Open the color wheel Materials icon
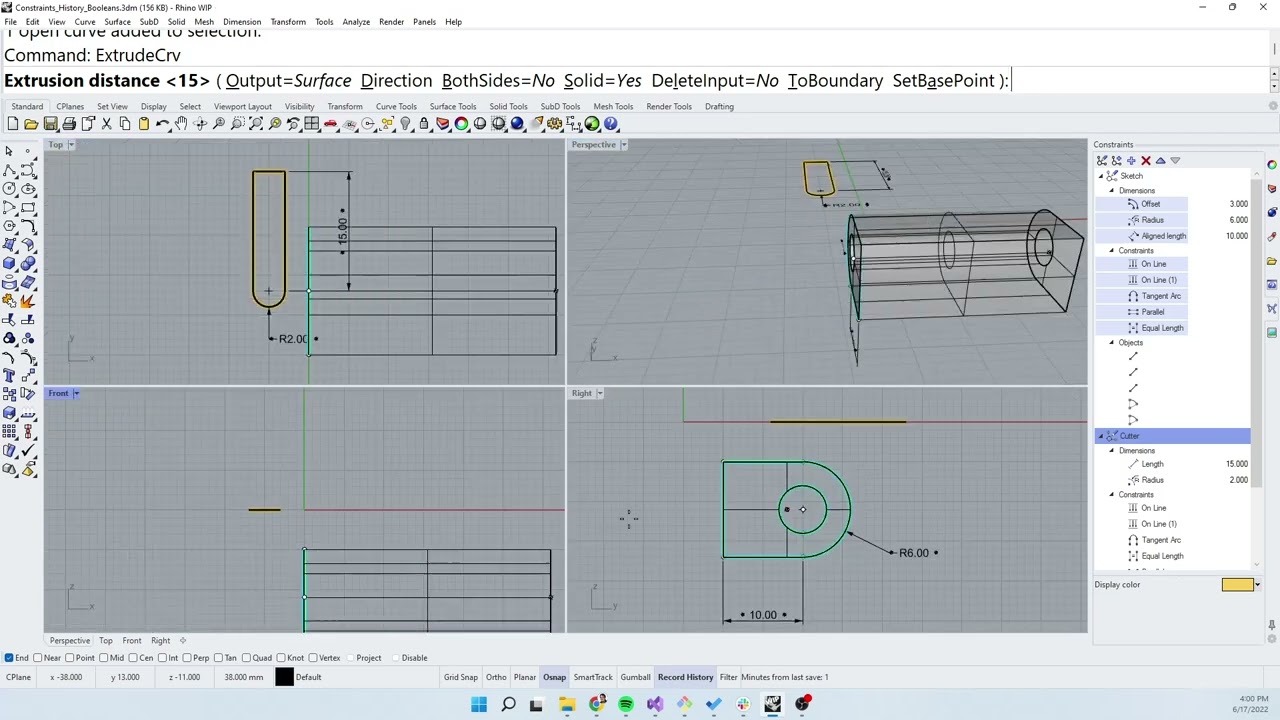 pyautogui.click(x=461, y=124)
